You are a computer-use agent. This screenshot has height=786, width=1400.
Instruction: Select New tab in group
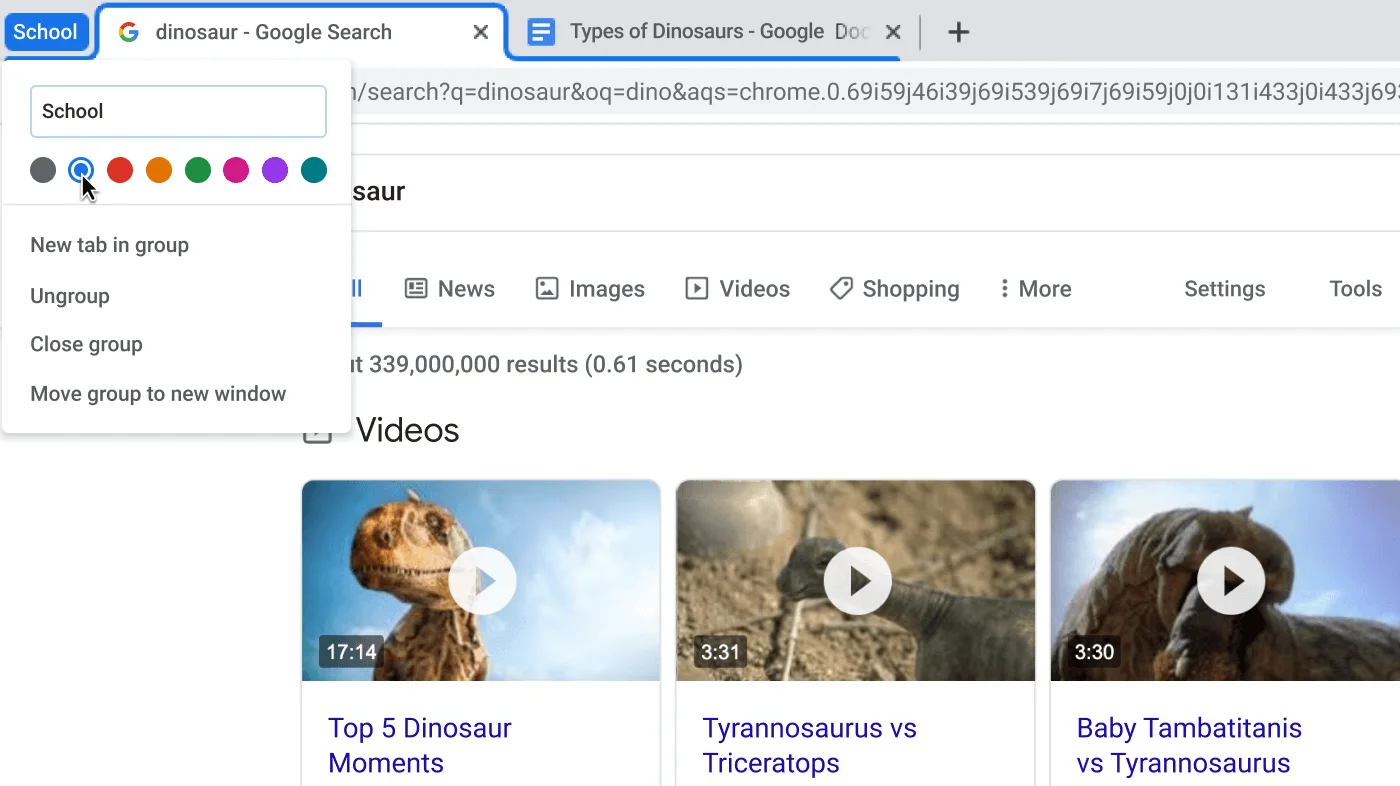(109, 244)
